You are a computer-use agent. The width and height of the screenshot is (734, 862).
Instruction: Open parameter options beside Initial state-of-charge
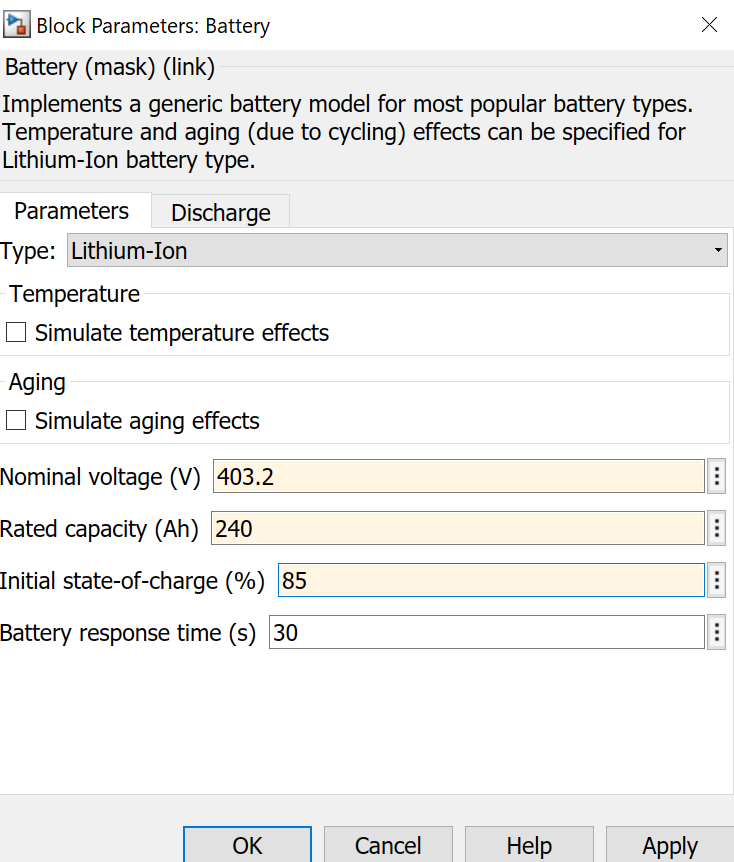[x=716, y=580]
